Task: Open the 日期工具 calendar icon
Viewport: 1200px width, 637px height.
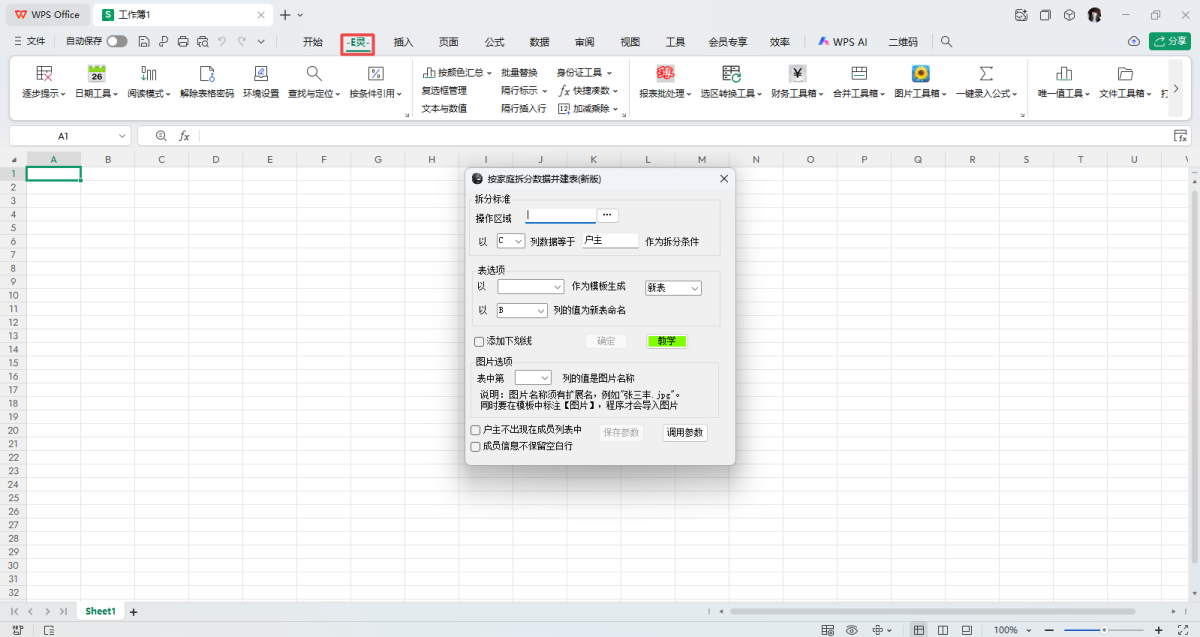Action: (x=96, y=74)
